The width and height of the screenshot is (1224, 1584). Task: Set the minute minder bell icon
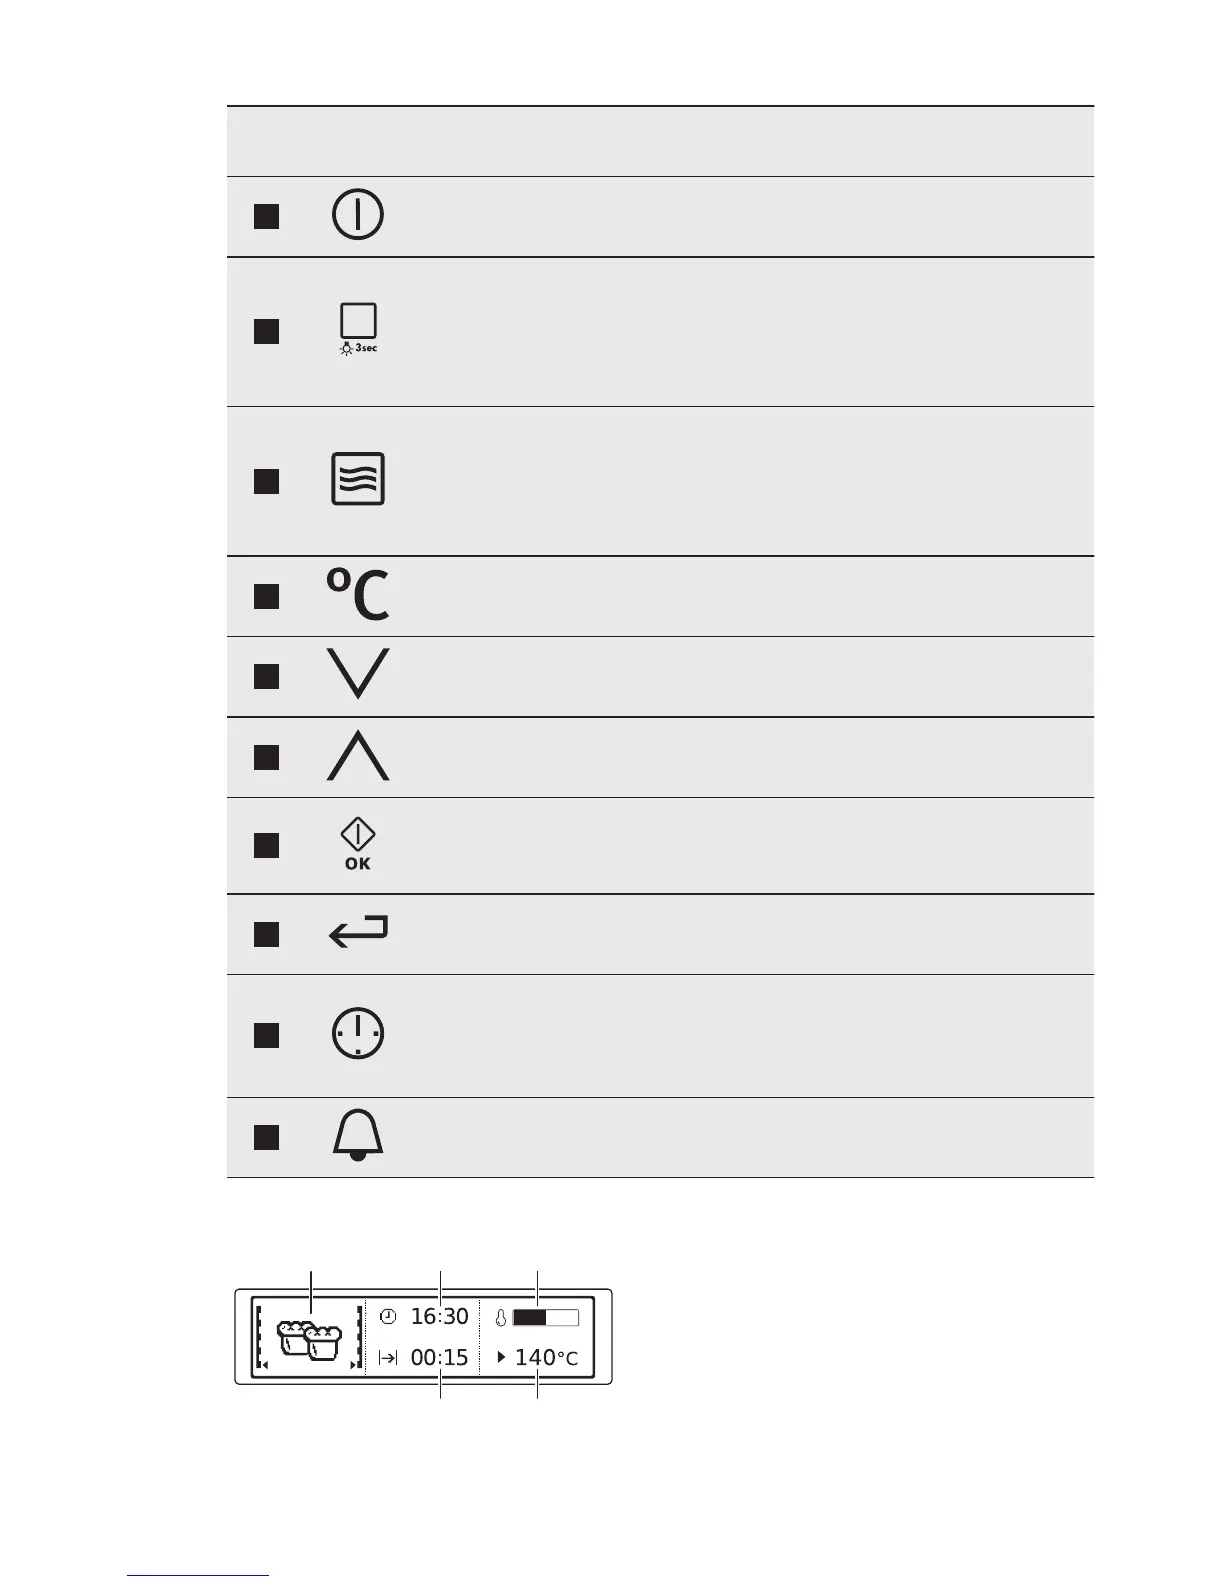(358, 1137)
